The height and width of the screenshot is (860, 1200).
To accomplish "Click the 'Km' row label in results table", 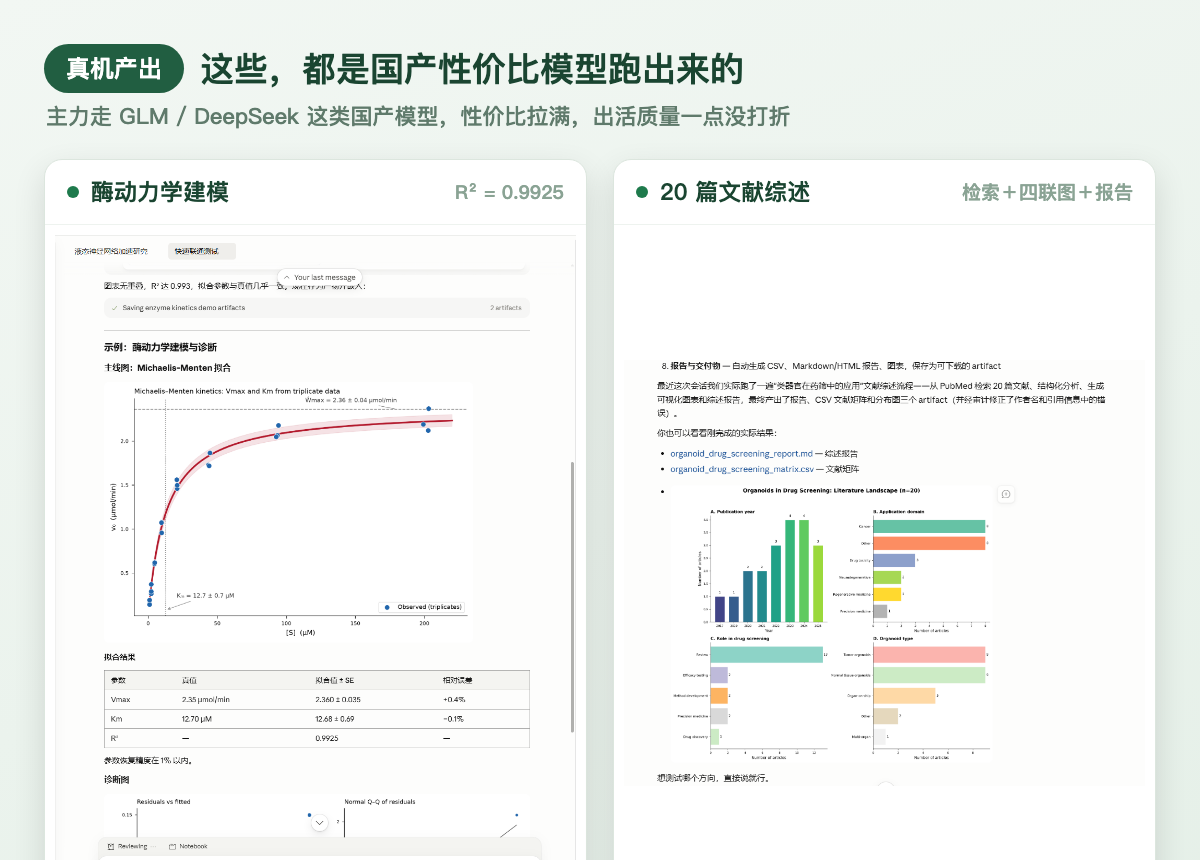I will pyautogui.click(x=116, y=719).
